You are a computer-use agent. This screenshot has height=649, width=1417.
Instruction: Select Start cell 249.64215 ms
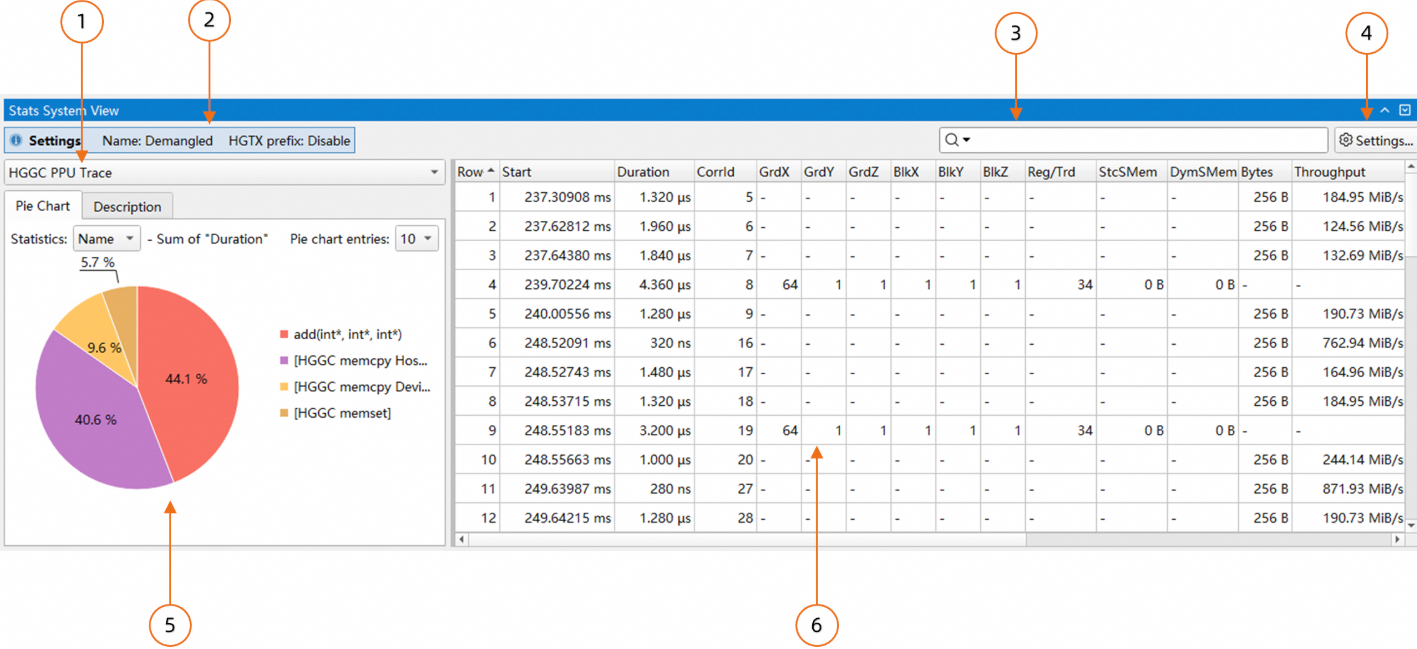click(555, 518)
